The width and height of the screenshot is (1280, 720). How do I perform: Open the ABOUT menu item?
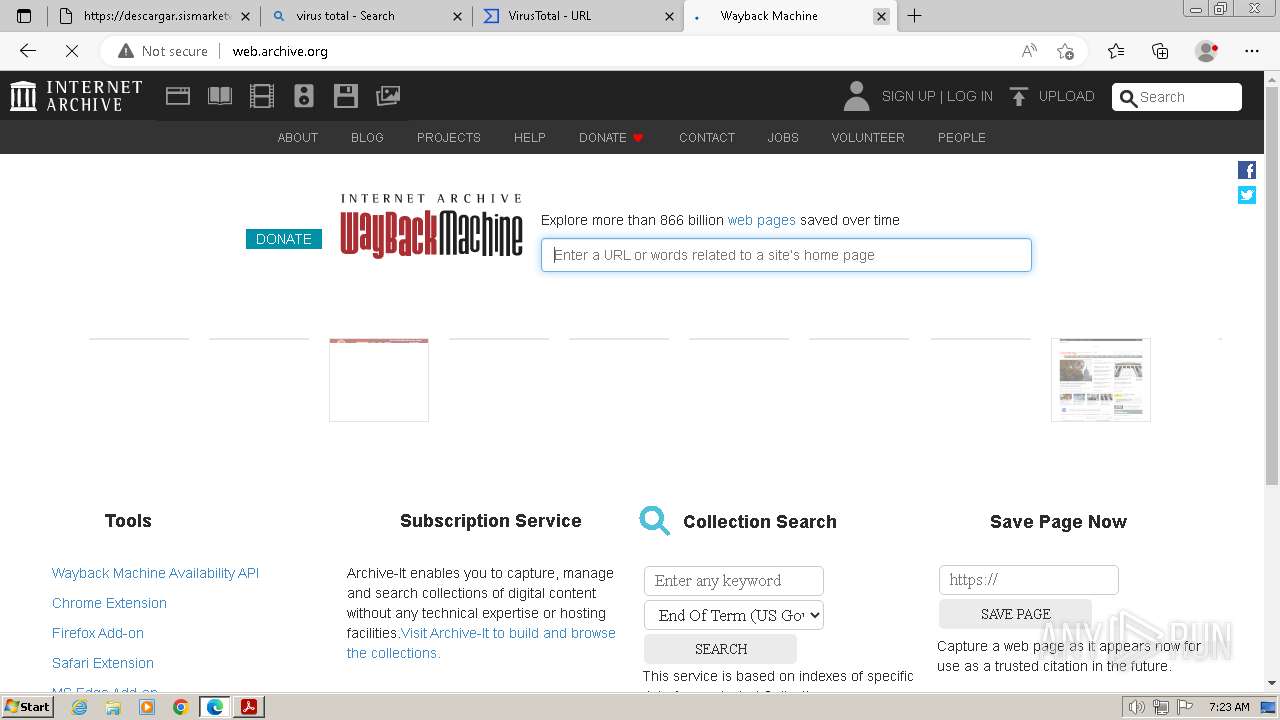[x=298, y=138]
